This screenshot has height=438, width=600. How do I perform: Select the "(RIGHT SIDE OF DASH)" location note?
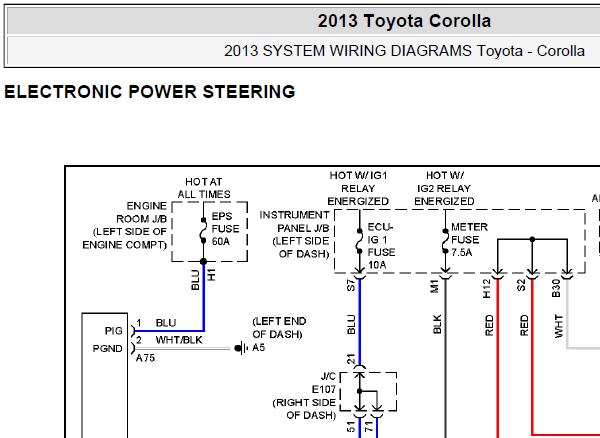pyautogui.click(x=304, y=409)
